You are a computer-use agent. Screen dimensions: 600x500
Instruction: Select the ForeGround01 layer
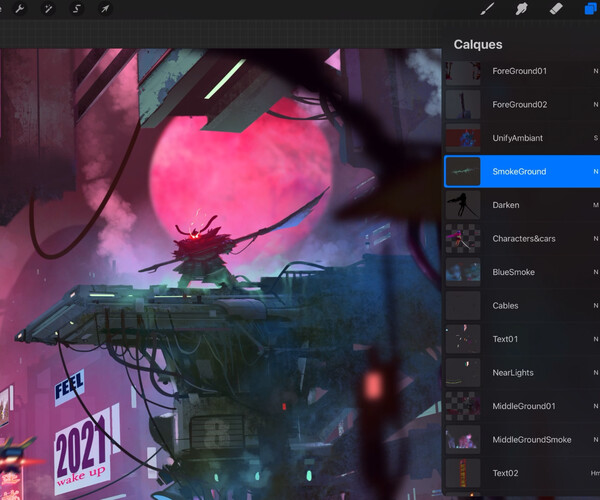click(x=522, y=71)
